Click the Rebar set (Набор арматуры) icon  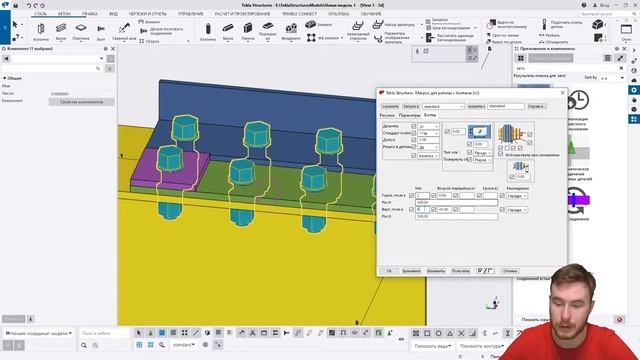pyautogui.click(x=378, y=24)
